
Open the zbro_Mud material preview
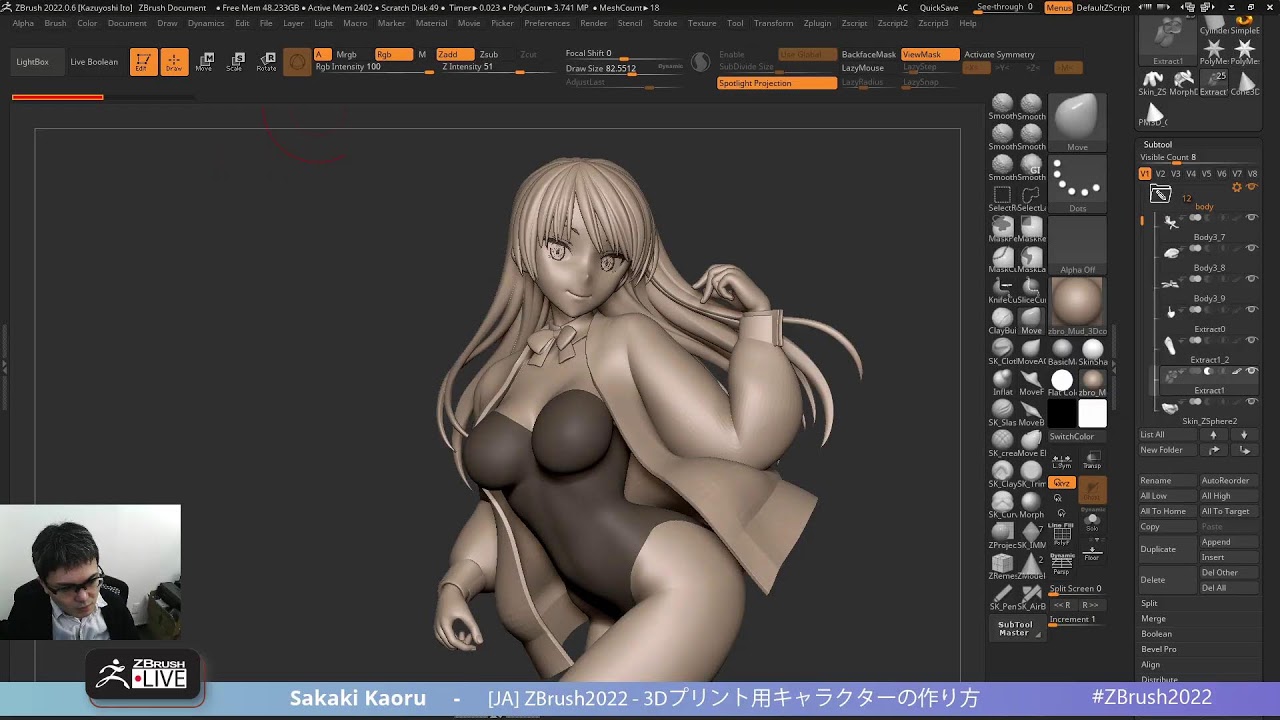(1077, 306)
